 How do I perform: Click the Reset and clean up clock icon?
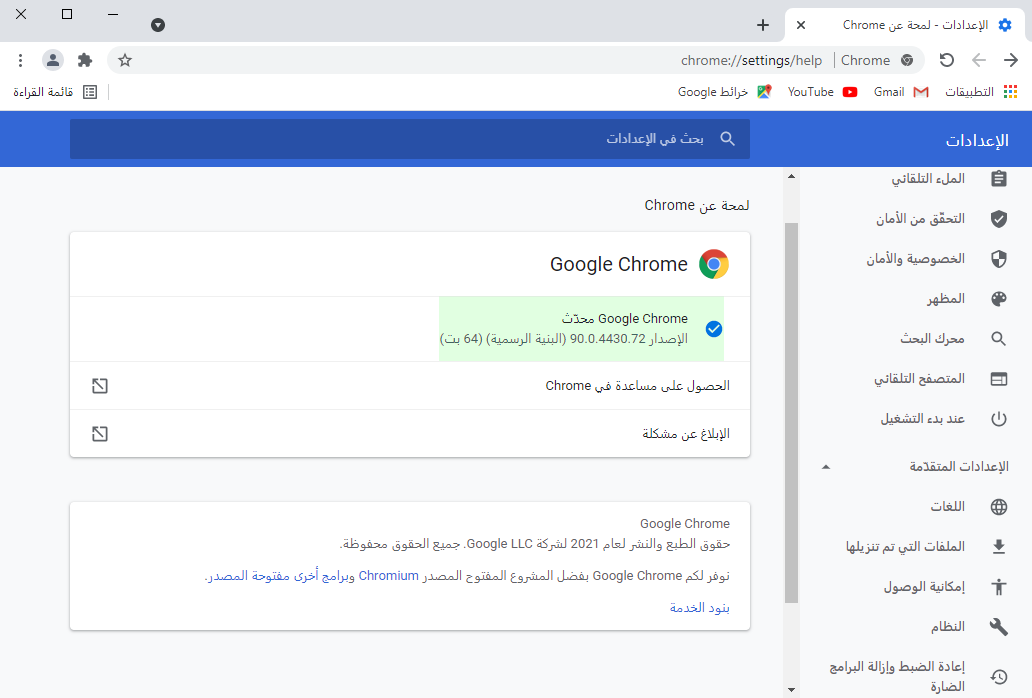[998, 676]
